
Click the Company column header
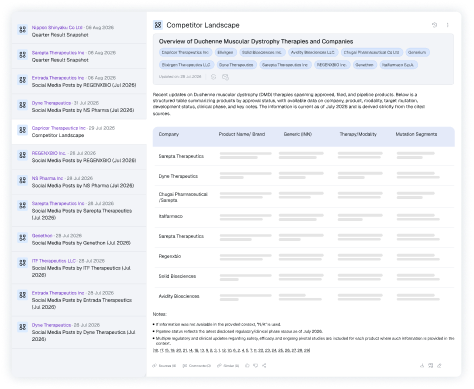tap(169, 134)
